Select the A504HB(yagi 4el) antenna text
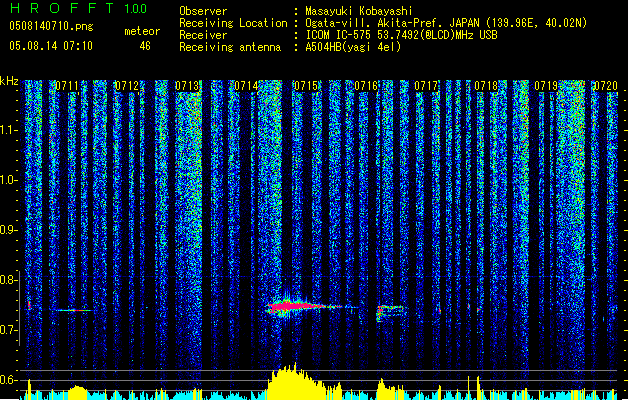The height and width of the screenshot is (400, 629). (x=353, y=47)
